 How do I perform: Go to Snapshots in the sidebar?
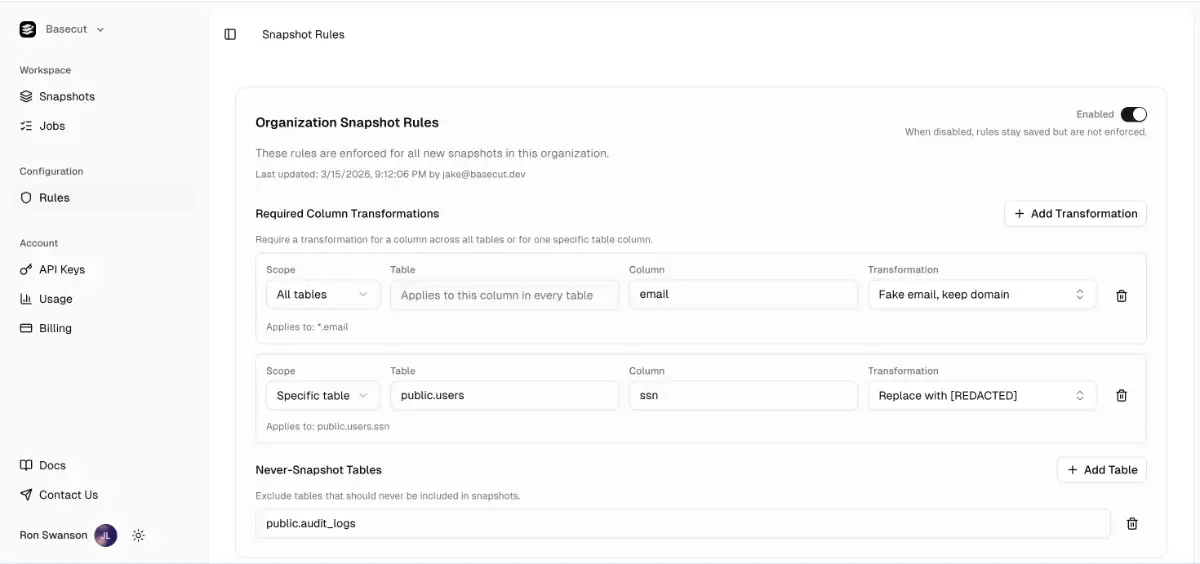coord(57,97)
